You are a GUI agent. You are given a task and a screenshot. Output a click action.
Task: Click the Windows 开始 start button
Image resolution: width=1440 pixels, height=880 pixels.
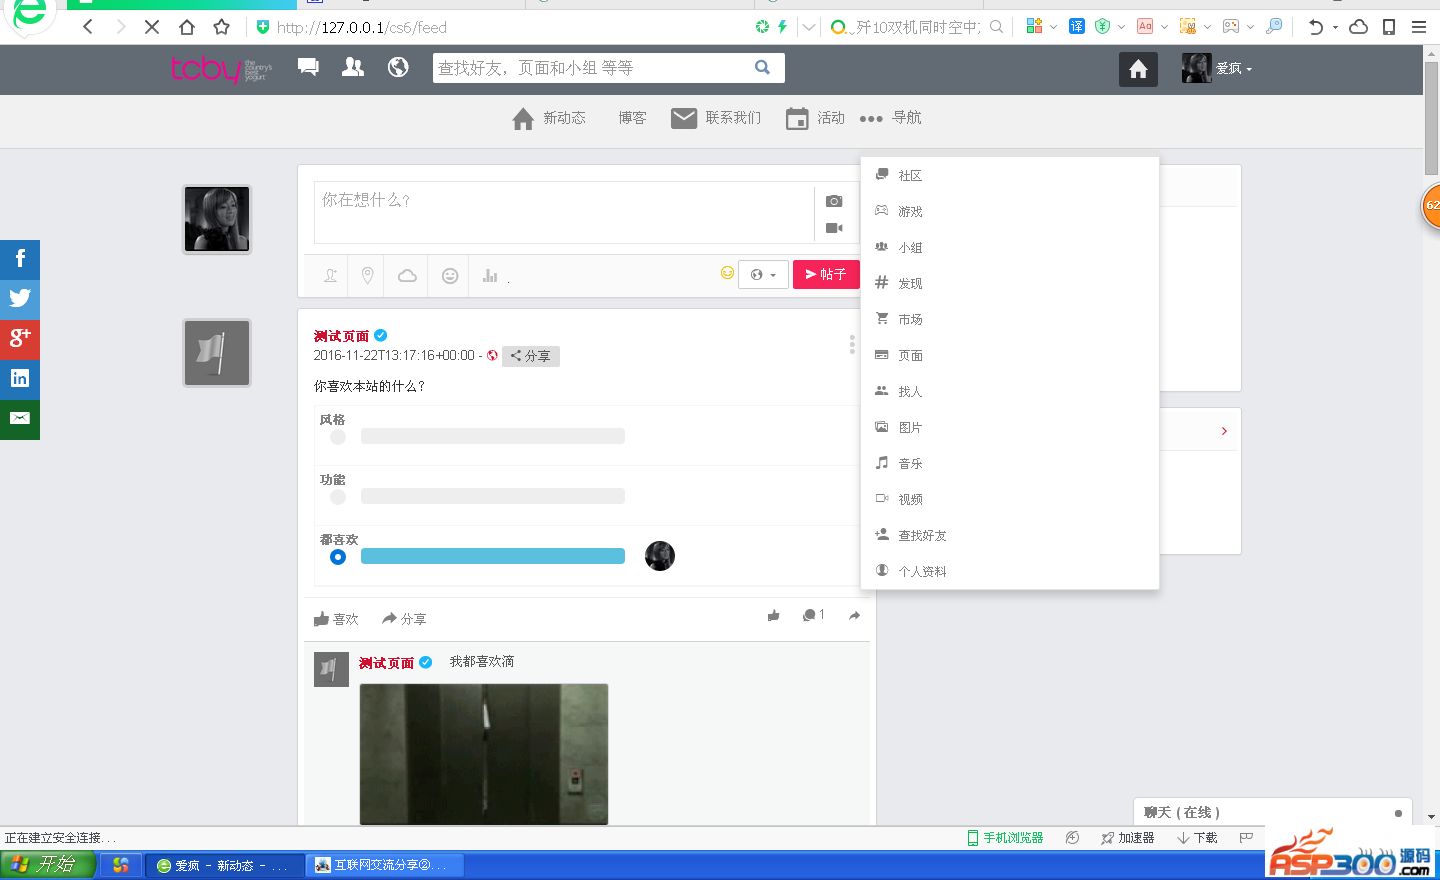click(x=47, y=864)
